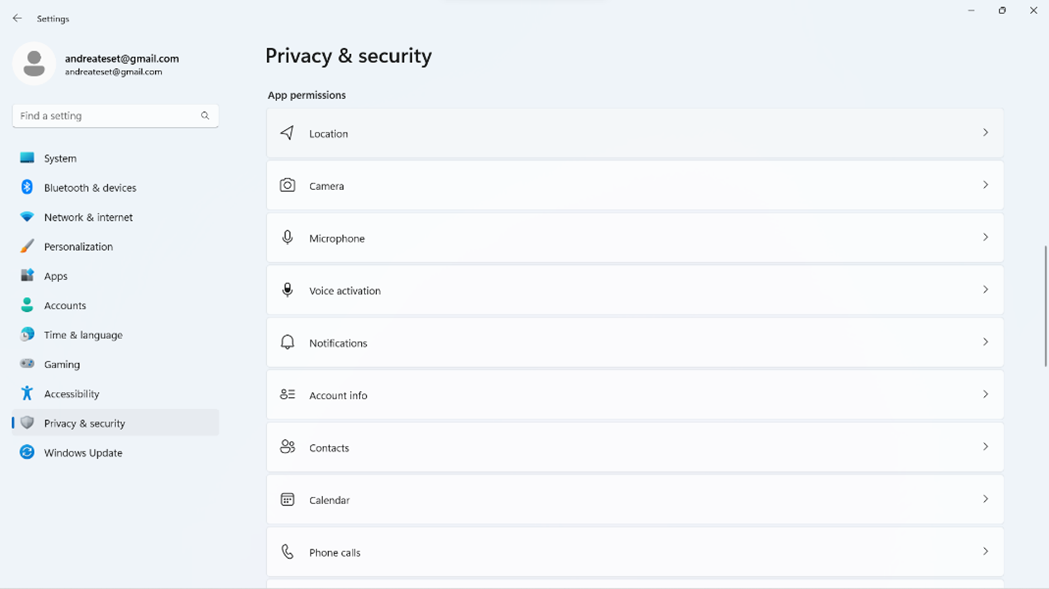The image size is (1049, 589).
Task: Click search magnifier in Find a setting
Action: click(x=205, y=116)
